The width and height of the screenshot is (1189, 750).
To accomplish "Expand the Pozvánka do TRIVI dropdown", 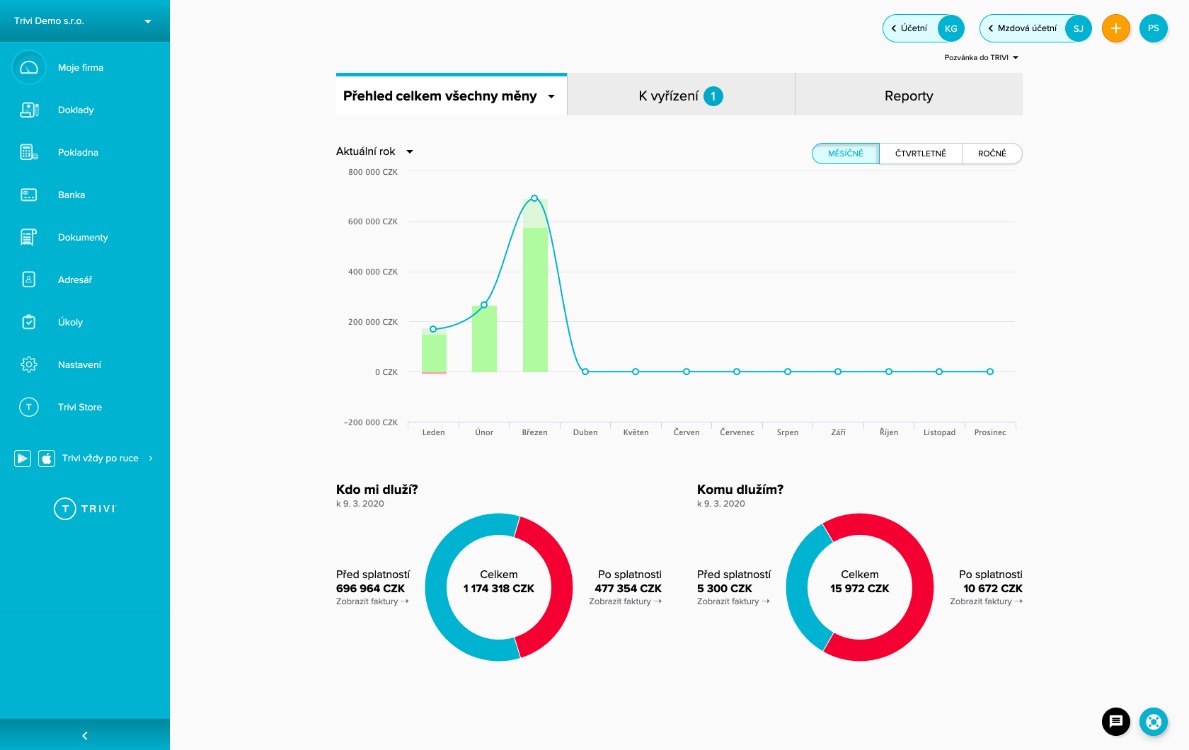I will (981, 58).
